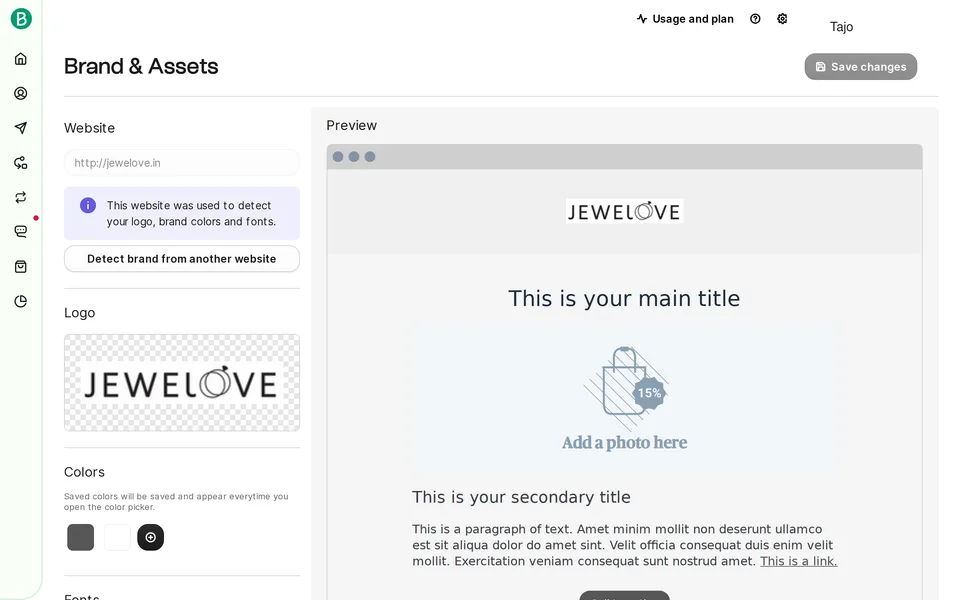960x600 pixels.
Task: Click the help question mark icon
Action: click(755, 19)
